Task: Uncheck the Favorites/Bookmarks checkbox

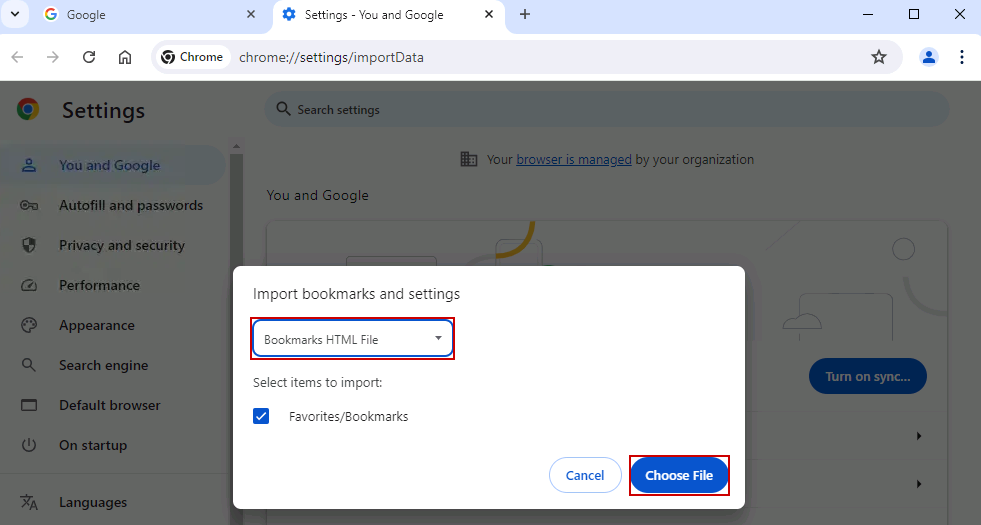Action: pos(261,416)
